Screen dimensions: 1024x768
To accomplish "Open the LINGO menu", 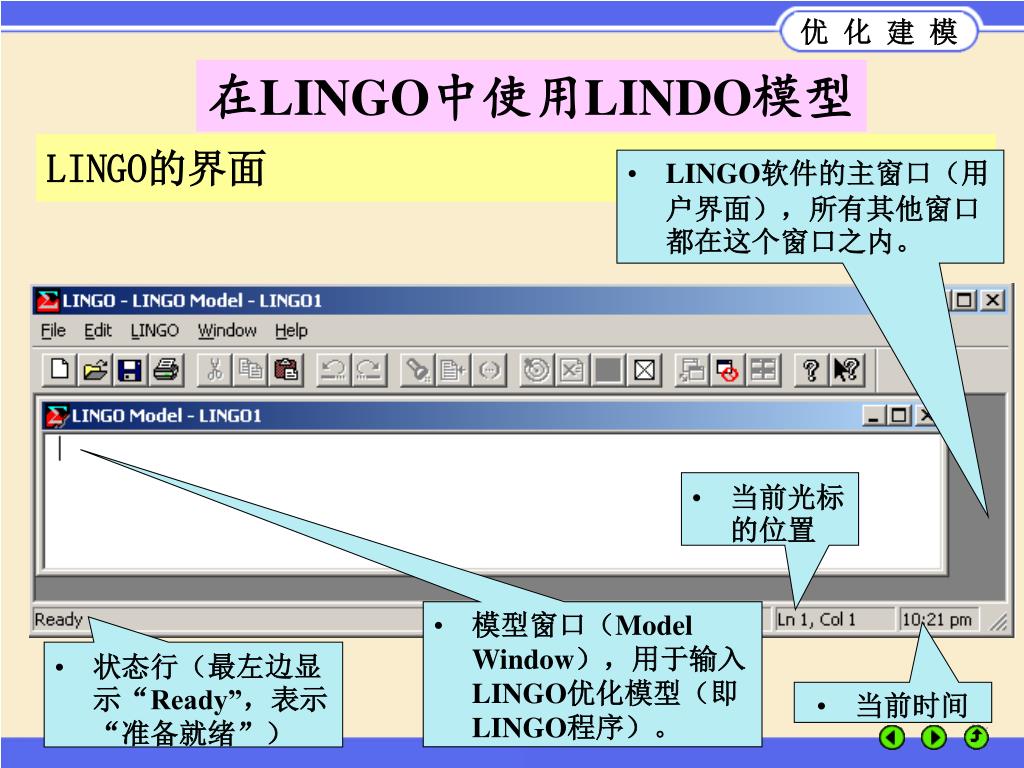I will (x=155, y=330).
